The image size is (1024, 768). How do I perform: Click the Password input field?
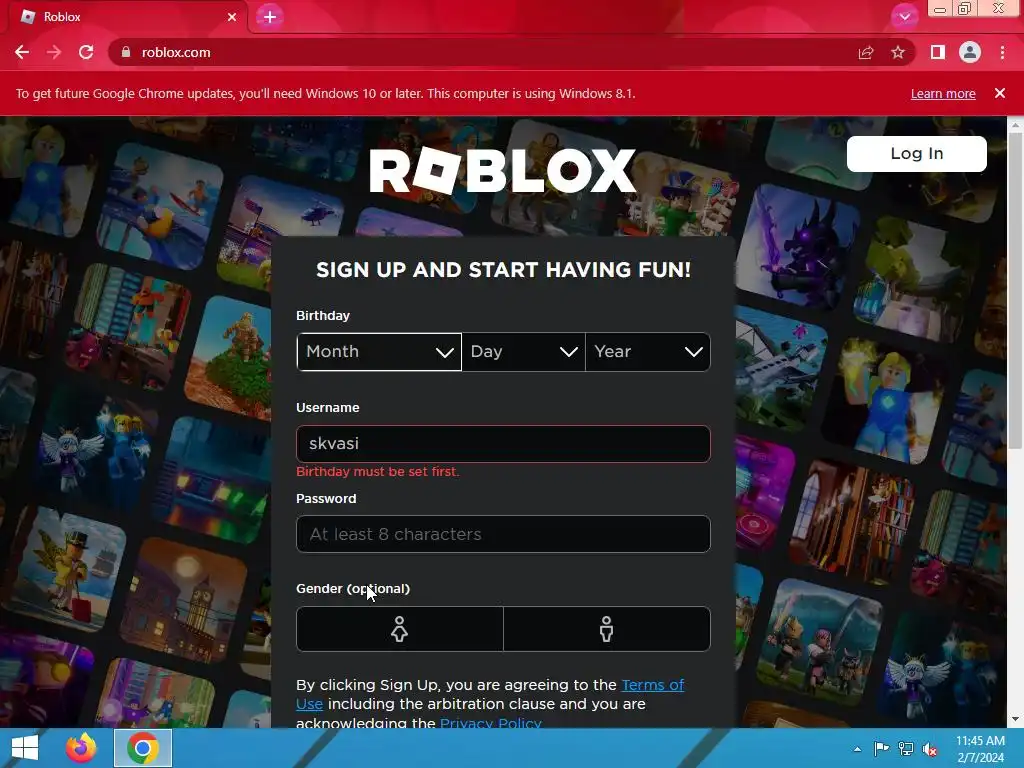(x=503, y=534)
